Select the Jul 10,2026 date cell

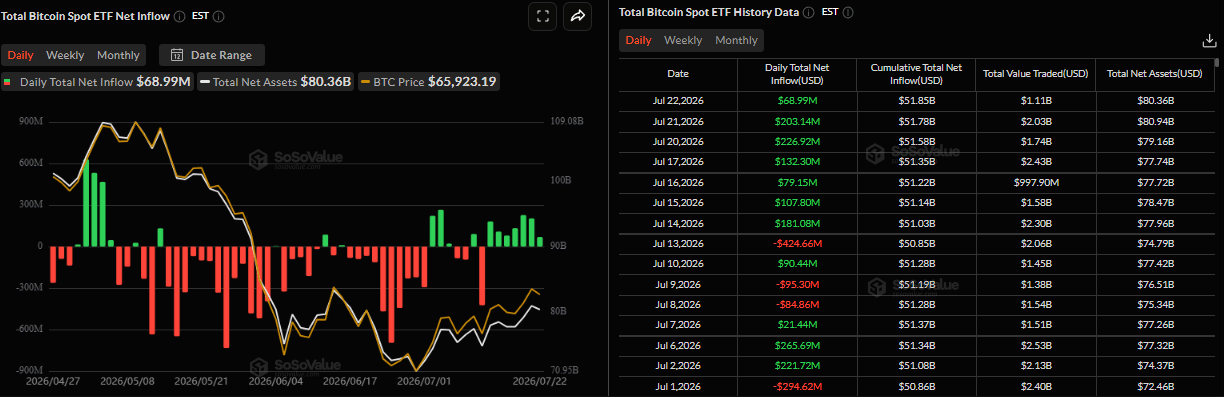(678, 263)
